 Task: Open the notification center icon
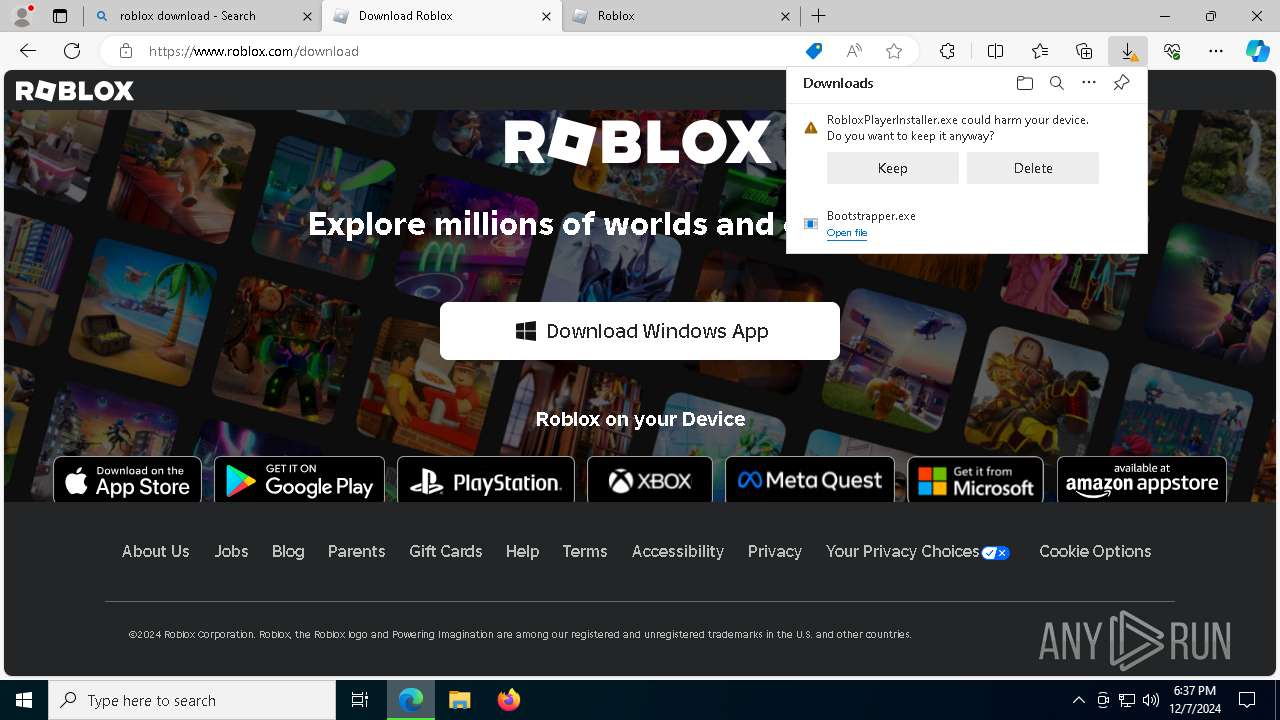click(1247, 700)
